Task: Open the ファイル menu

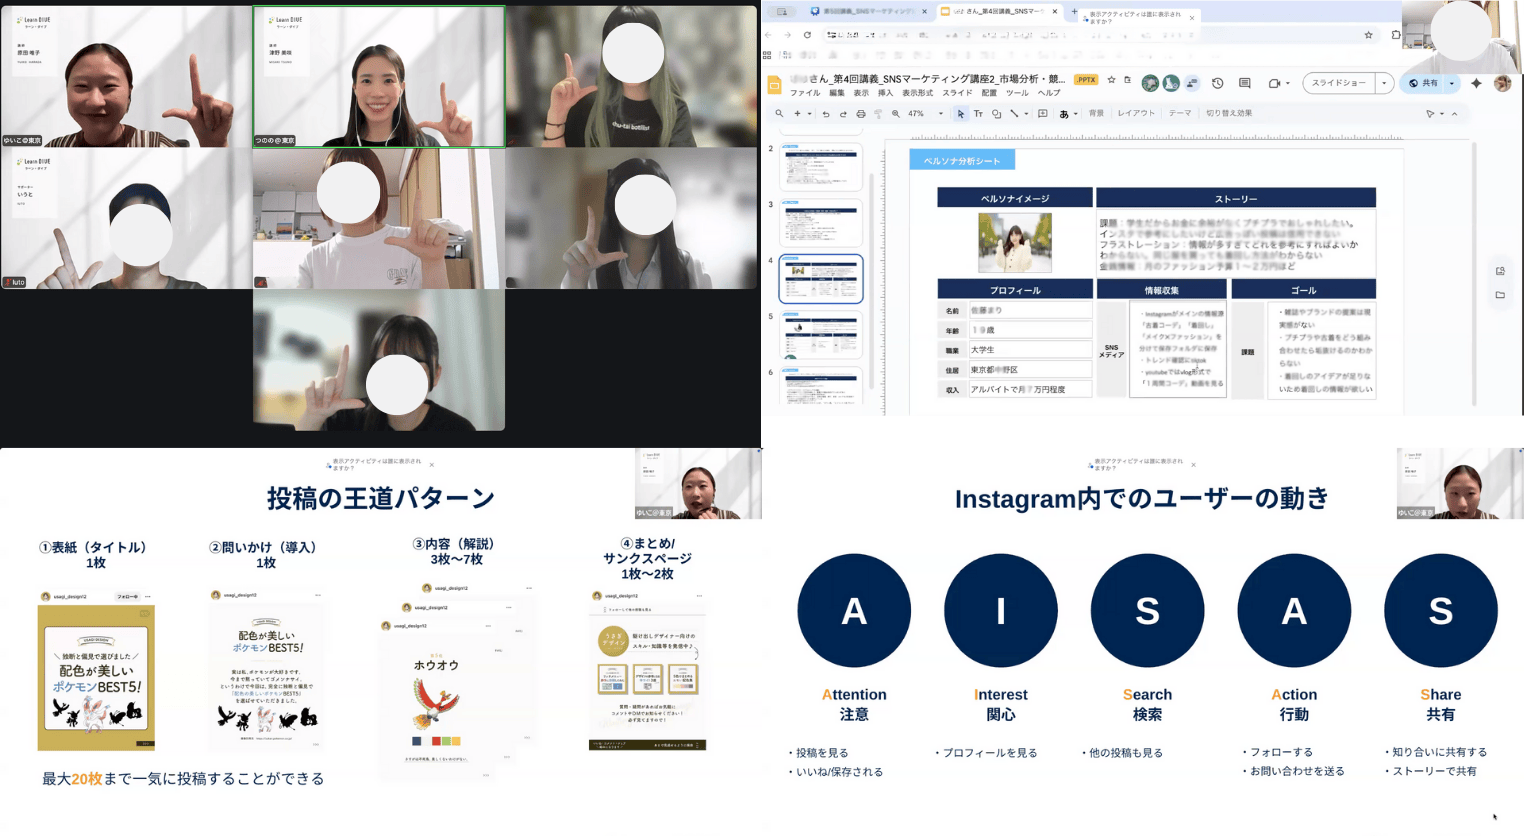Action: (x=805, y=93)
